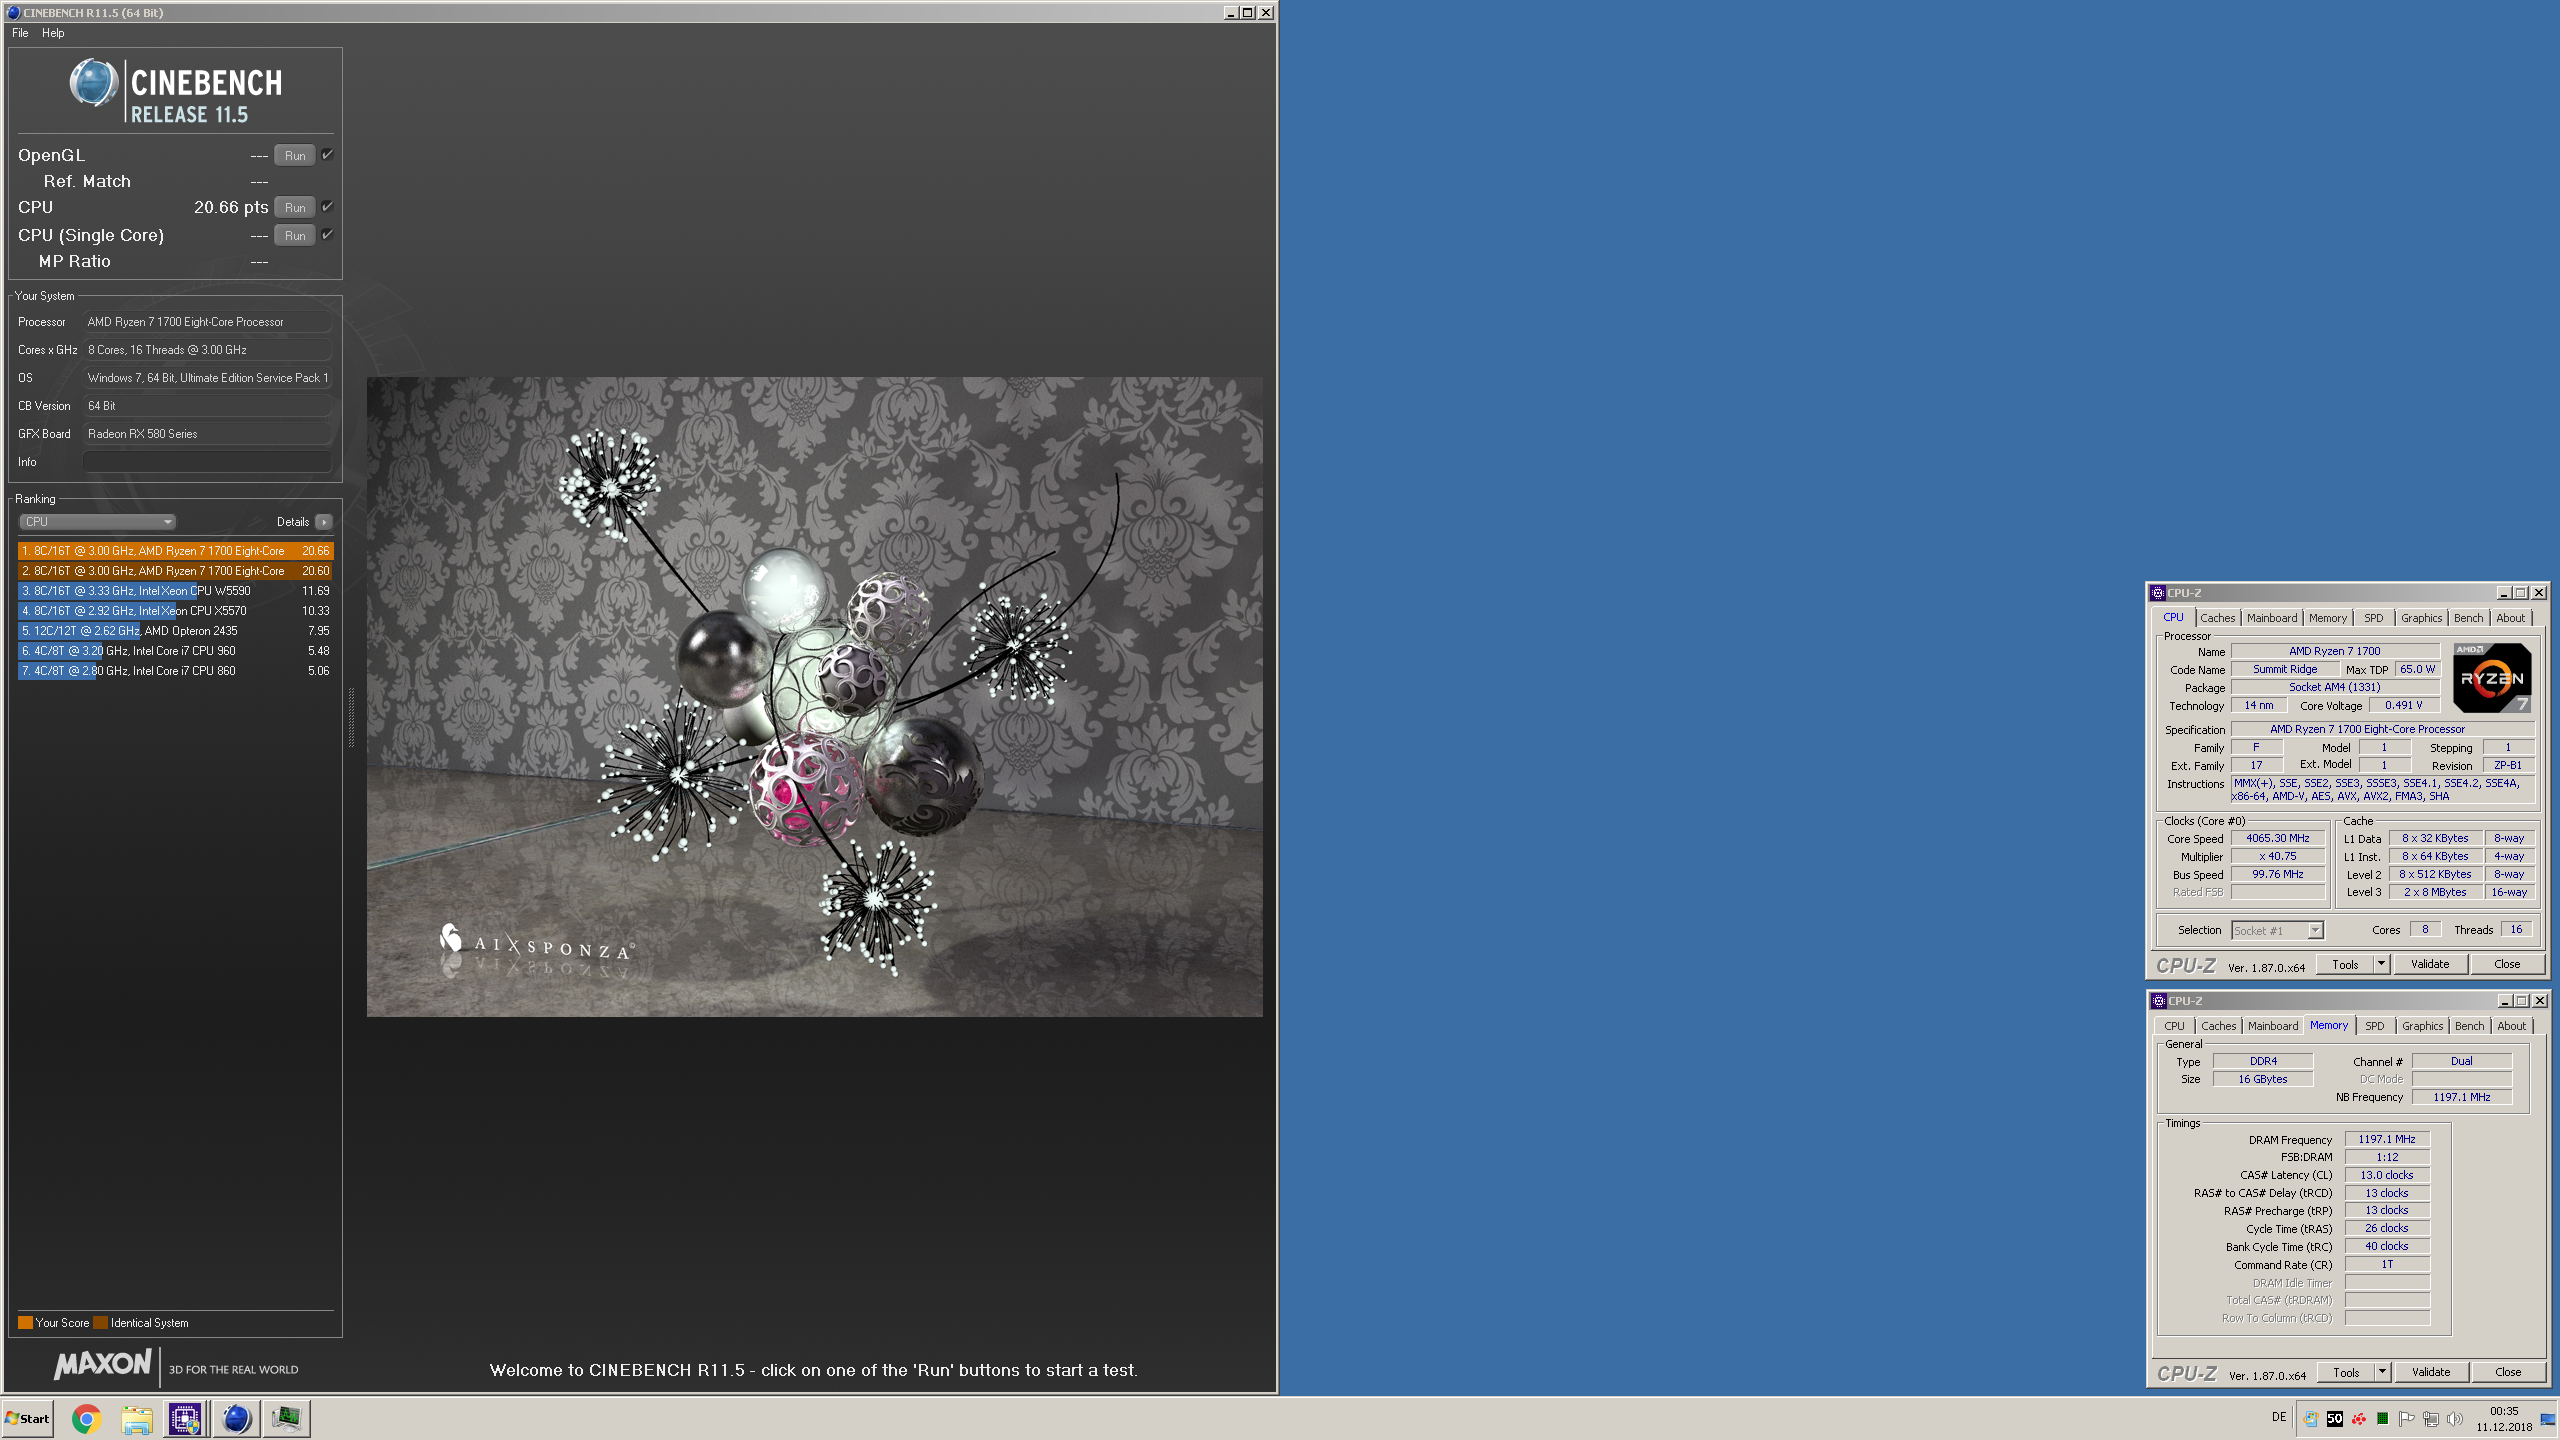Open Action Center flag icon
Screen dimensions: 2560x1440
2407,1418
